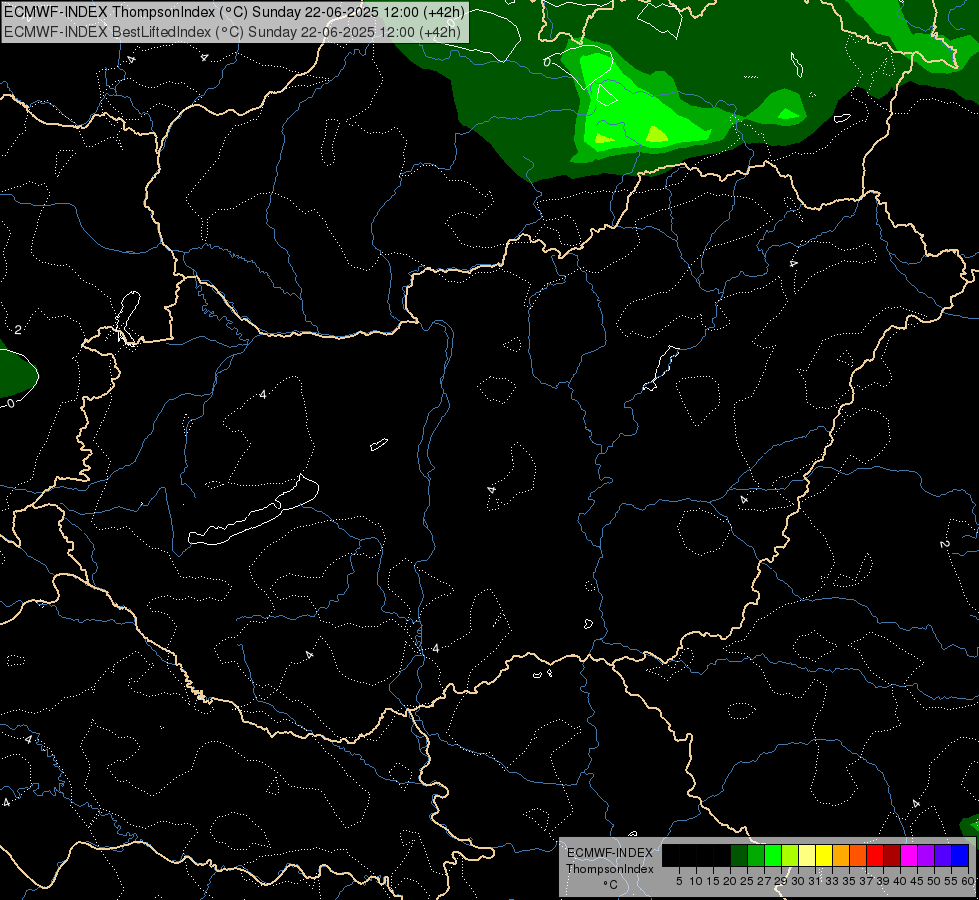Click the legend tick value 15

(x=713, y=881)
